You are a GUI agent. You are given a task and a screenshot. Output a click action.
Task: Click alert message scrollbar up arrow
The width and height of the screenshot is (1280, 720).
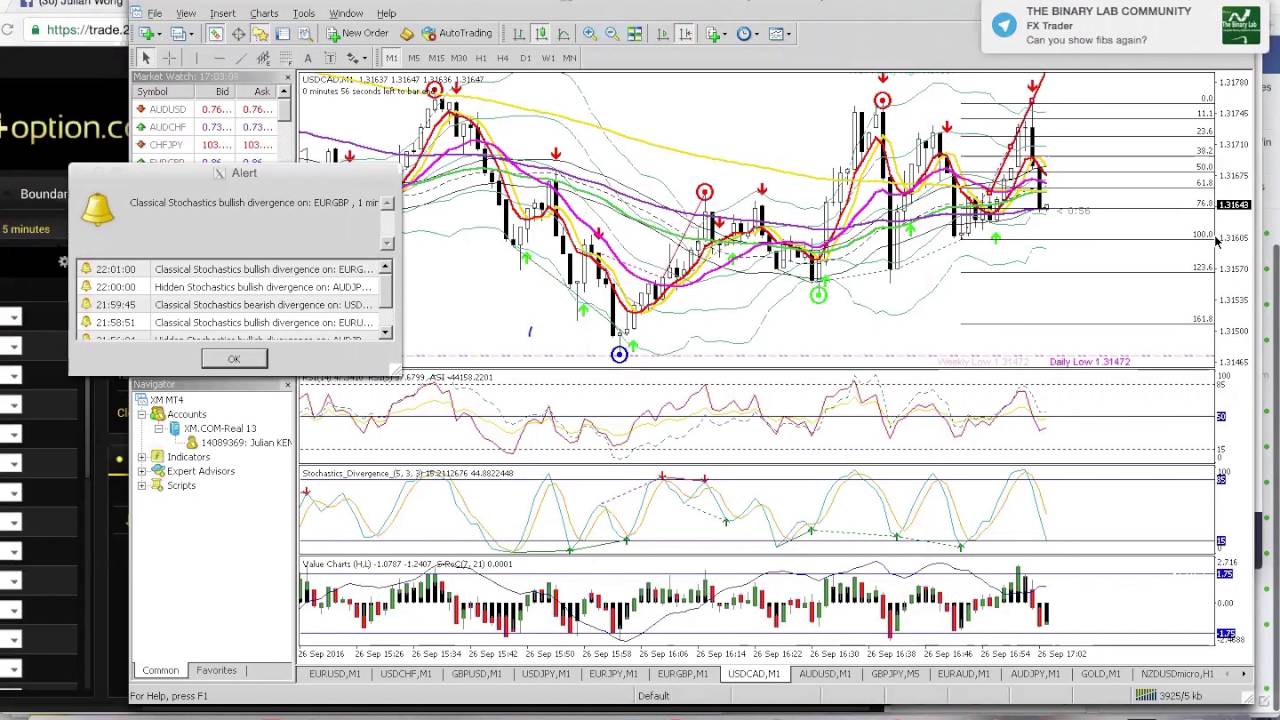coord(388,204)
